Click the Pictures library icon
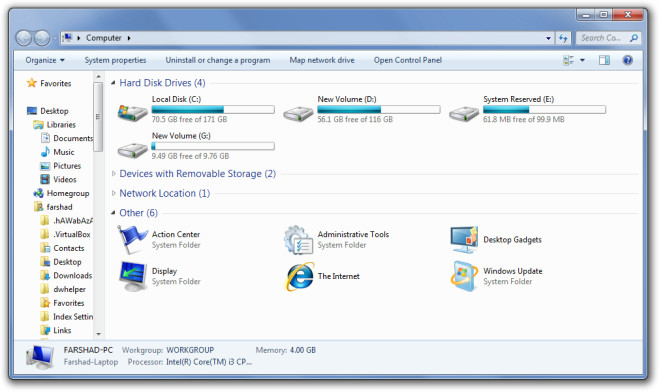The width and height of the screenshot is (660, 392). 45,166
